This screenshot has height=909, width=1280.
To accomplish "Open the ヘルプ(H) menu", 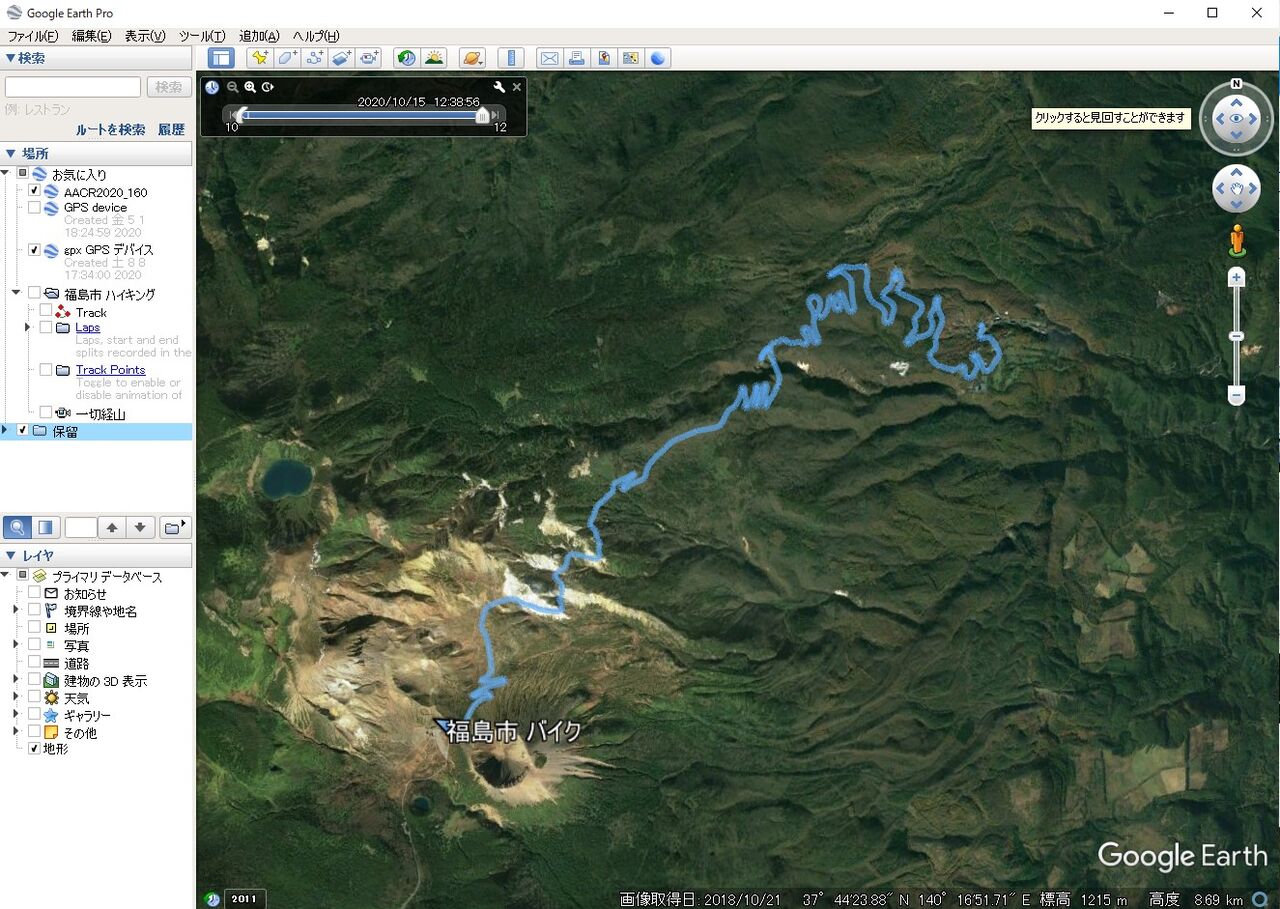I will pyautogui.click(x=316, y=36).
